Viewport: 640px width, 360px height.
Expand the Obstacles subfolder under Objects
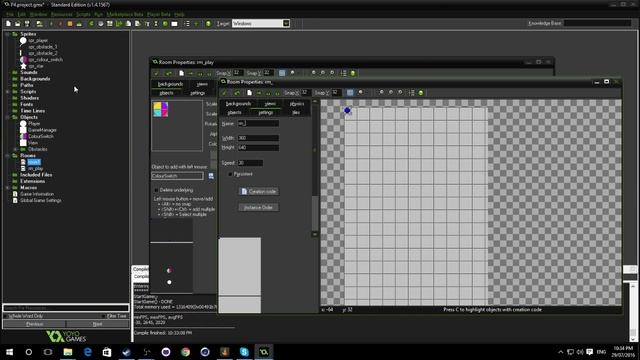point(16,149)
